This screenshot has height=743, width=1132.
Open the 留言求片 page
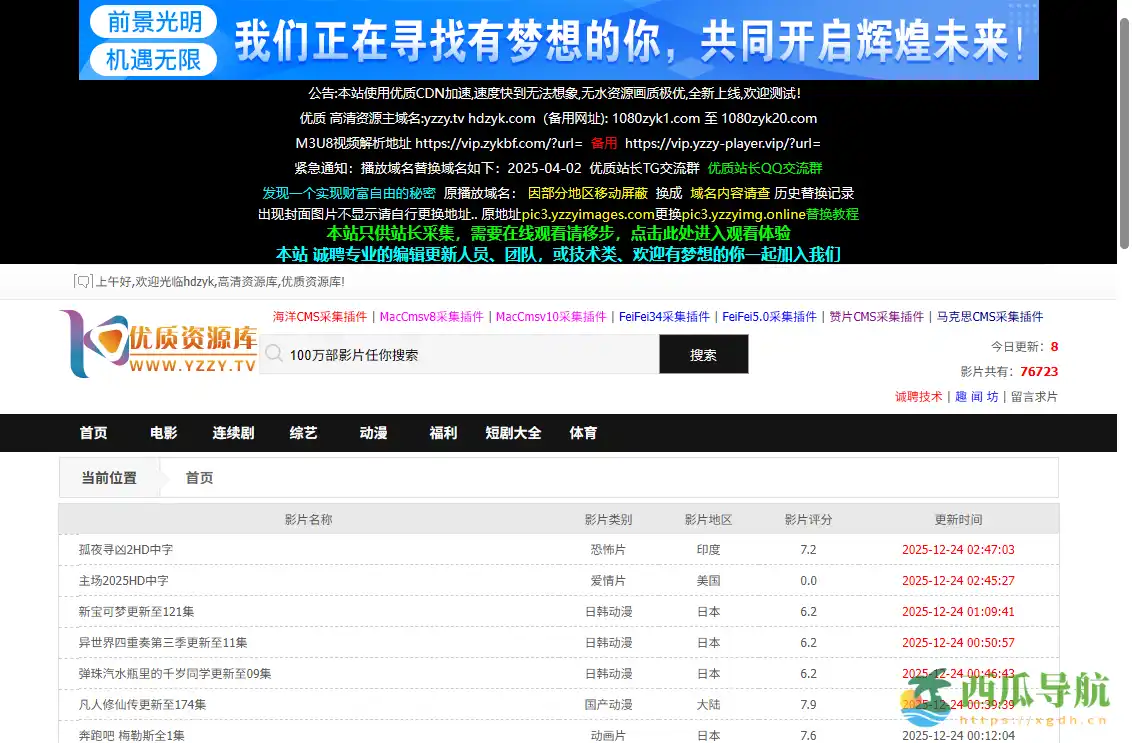click(1033, 396)
